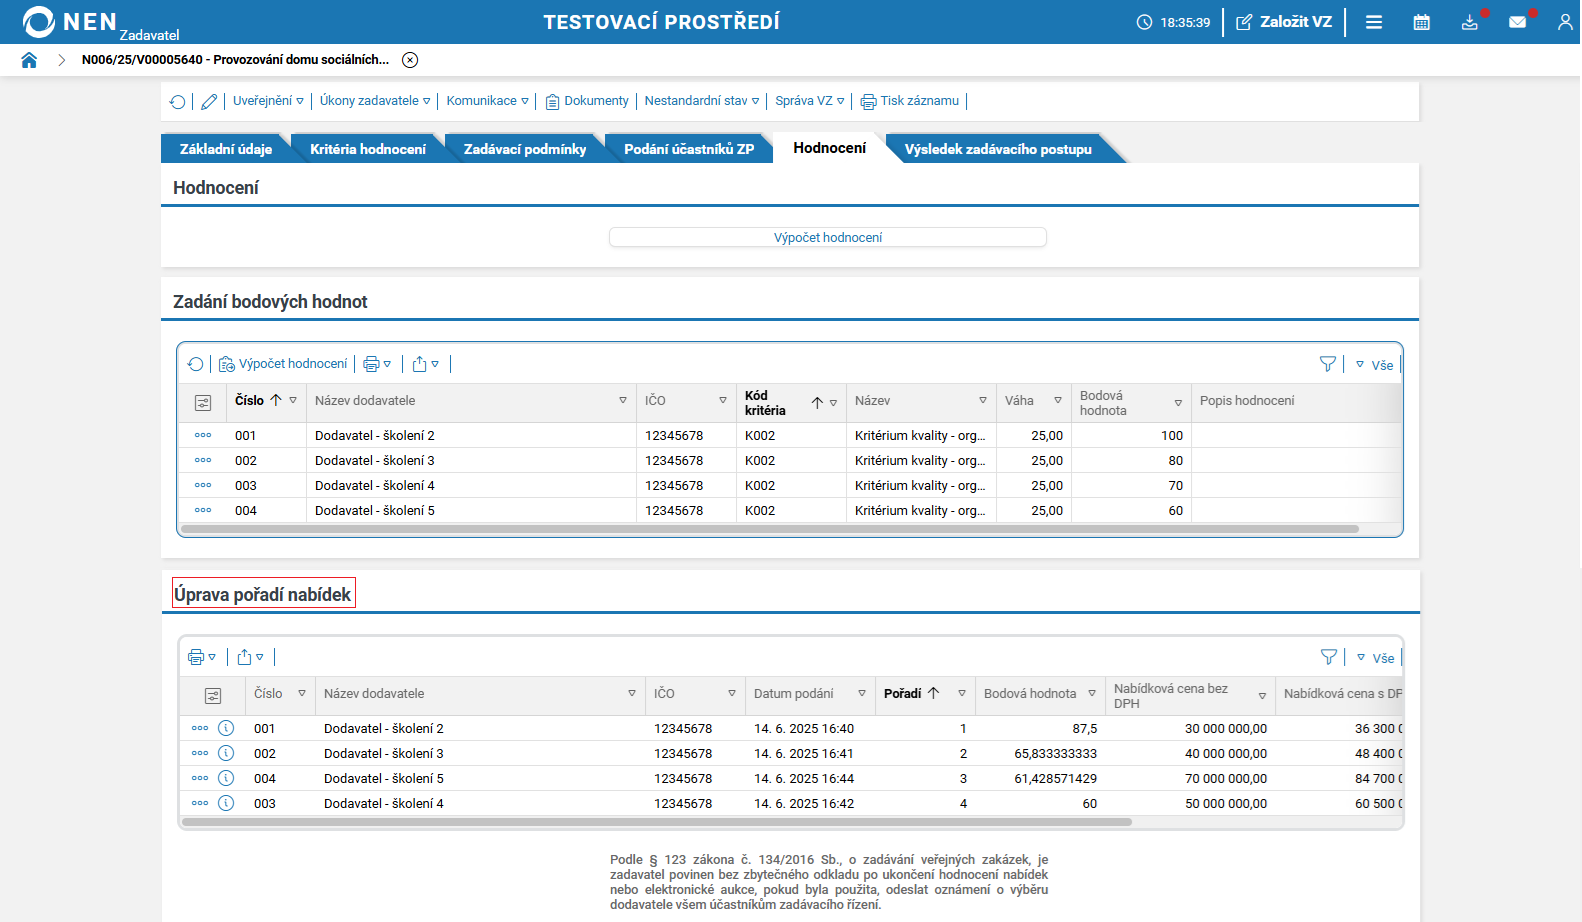The width and height of the screenshot is (1582, 922).
Task: Open column settings icon in Úprava pořadí table
Action: [x=212, y=695]
